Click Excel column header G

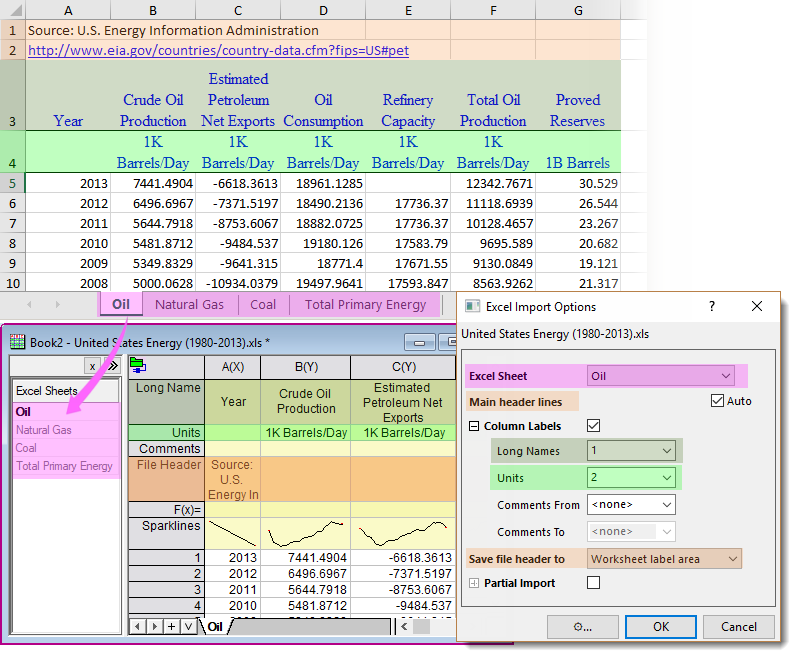(x=578, y=11)
